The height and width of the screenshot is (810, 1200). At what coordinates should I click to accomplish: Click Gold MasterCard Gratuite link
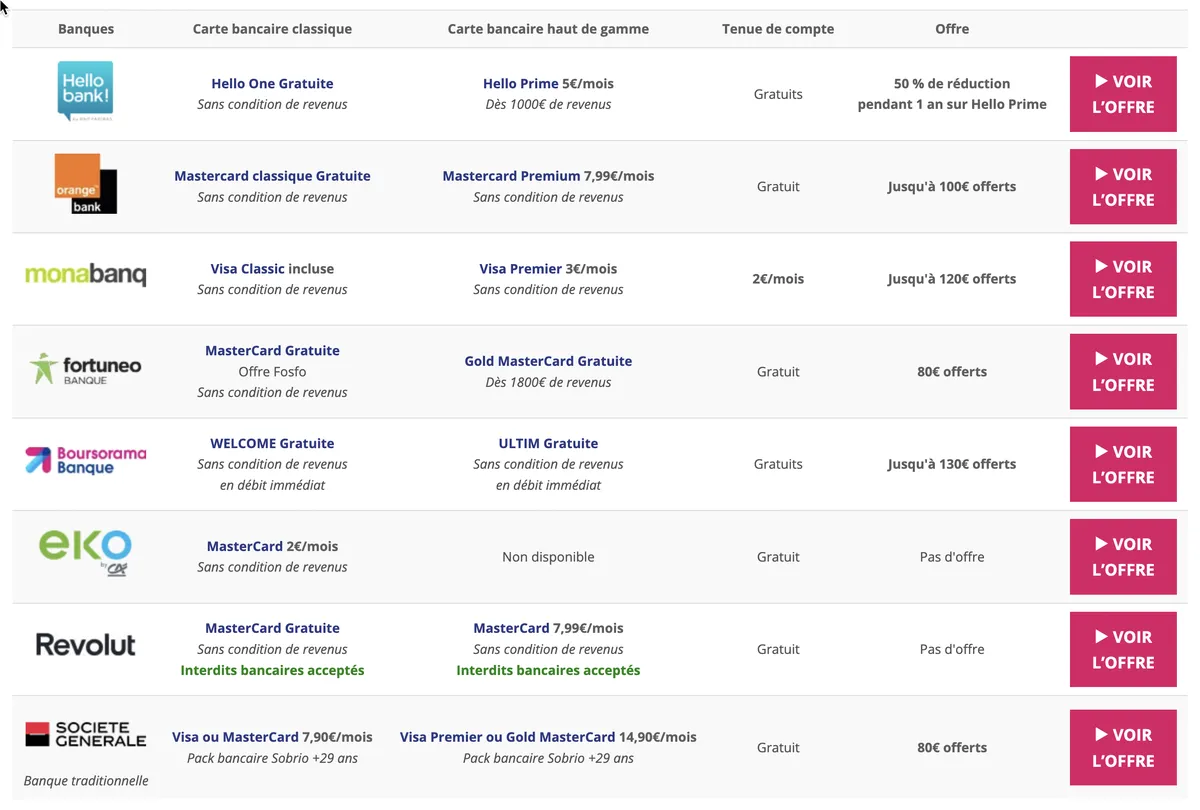pyautogui.click(x=548, y=361)
